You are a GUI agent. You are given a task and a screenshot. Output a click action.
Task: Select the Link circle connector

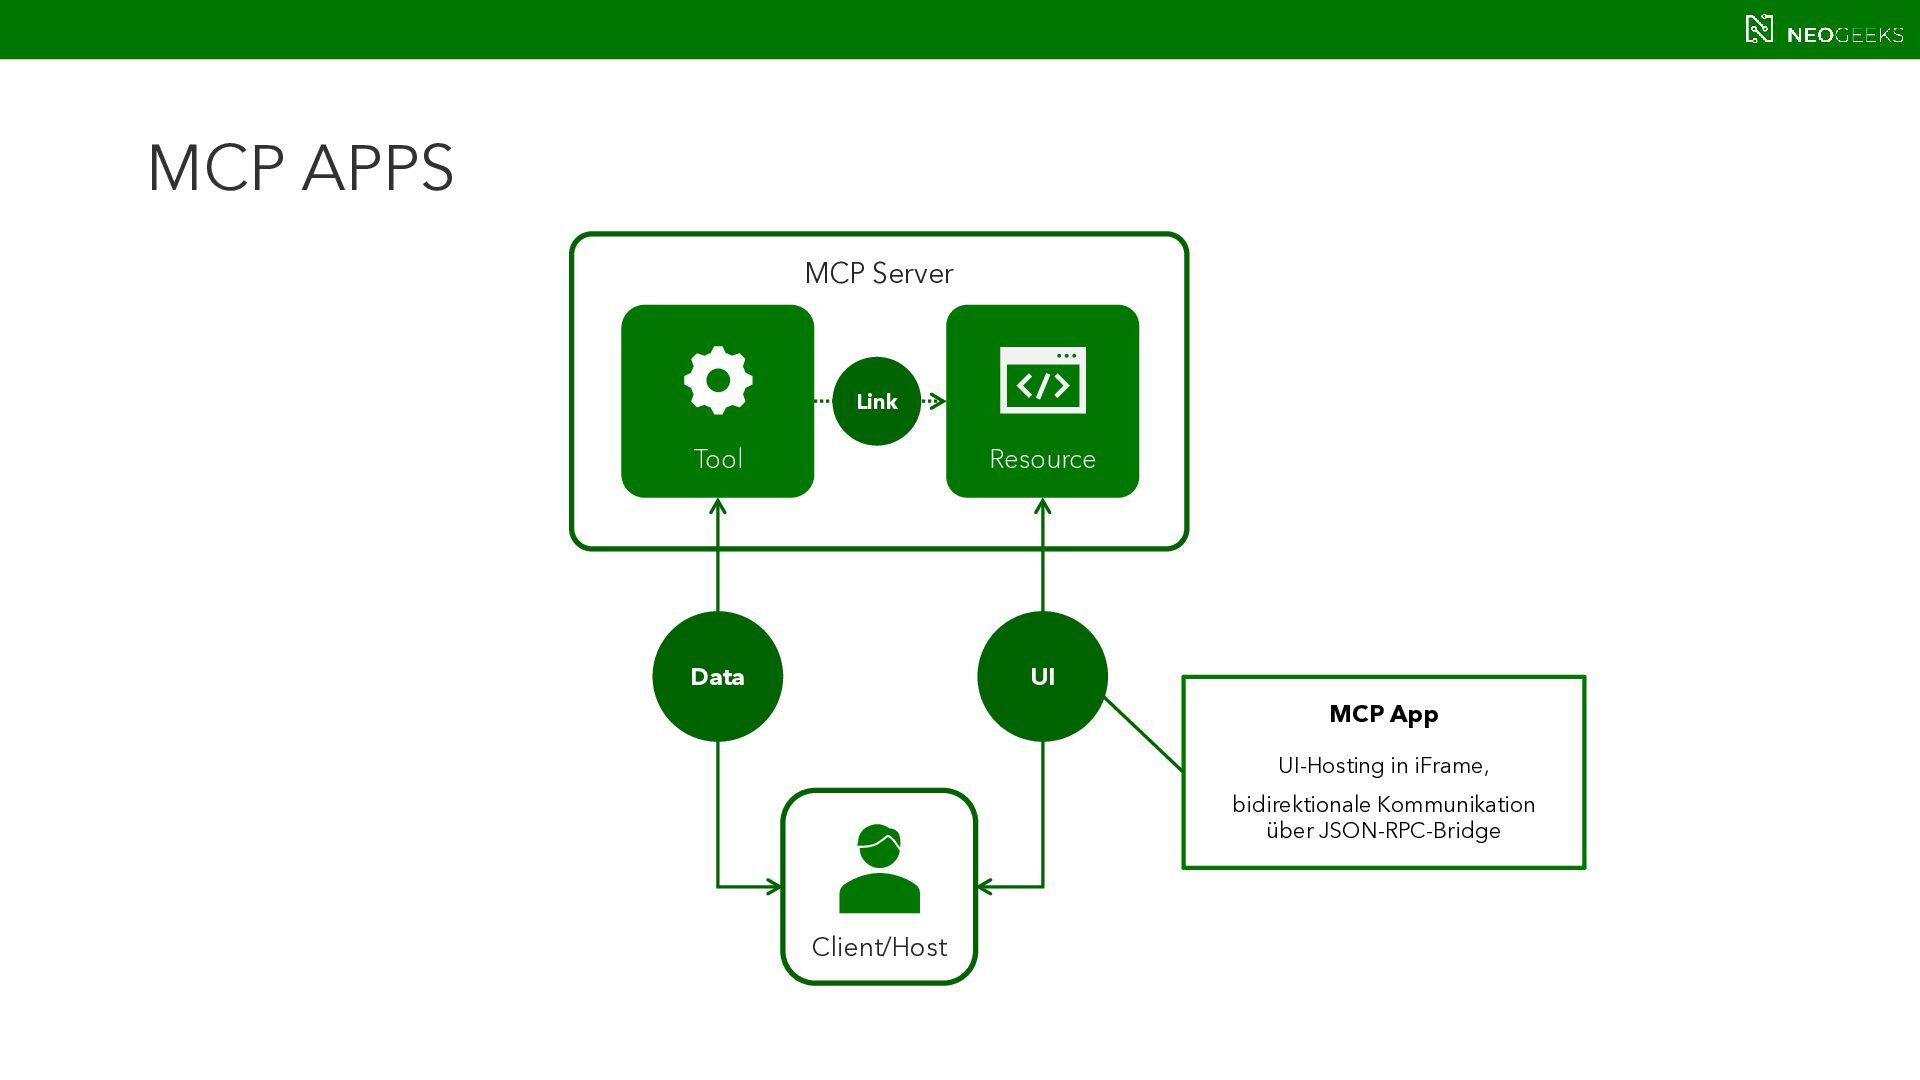coord(876,401)
